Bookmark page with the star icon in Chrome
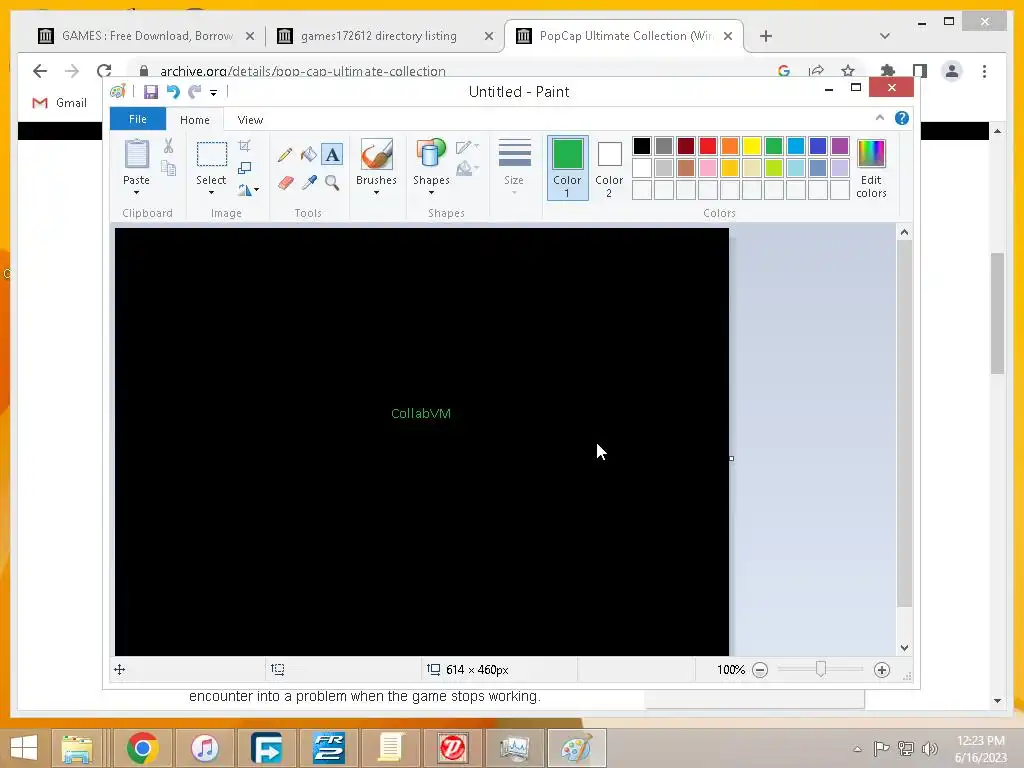The width and height of the screenshot is (1024, 768). 848,71
